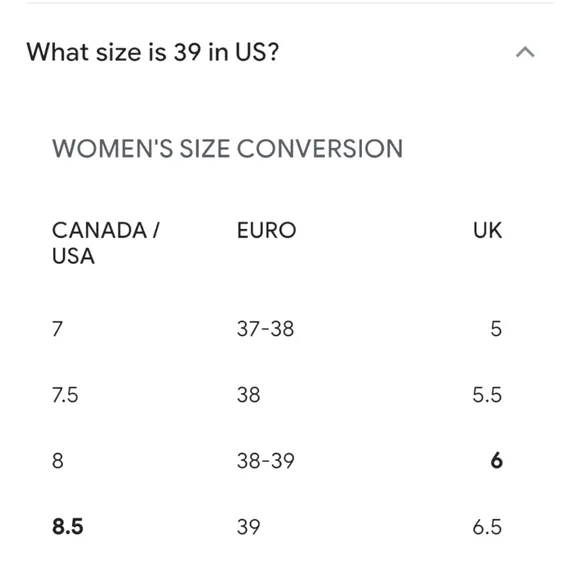Image resolution: width=580 pixels, height=580 pixels.
Task: Click the Canada / USA column header
Action: pyautogui.click(x=106, y=243)
